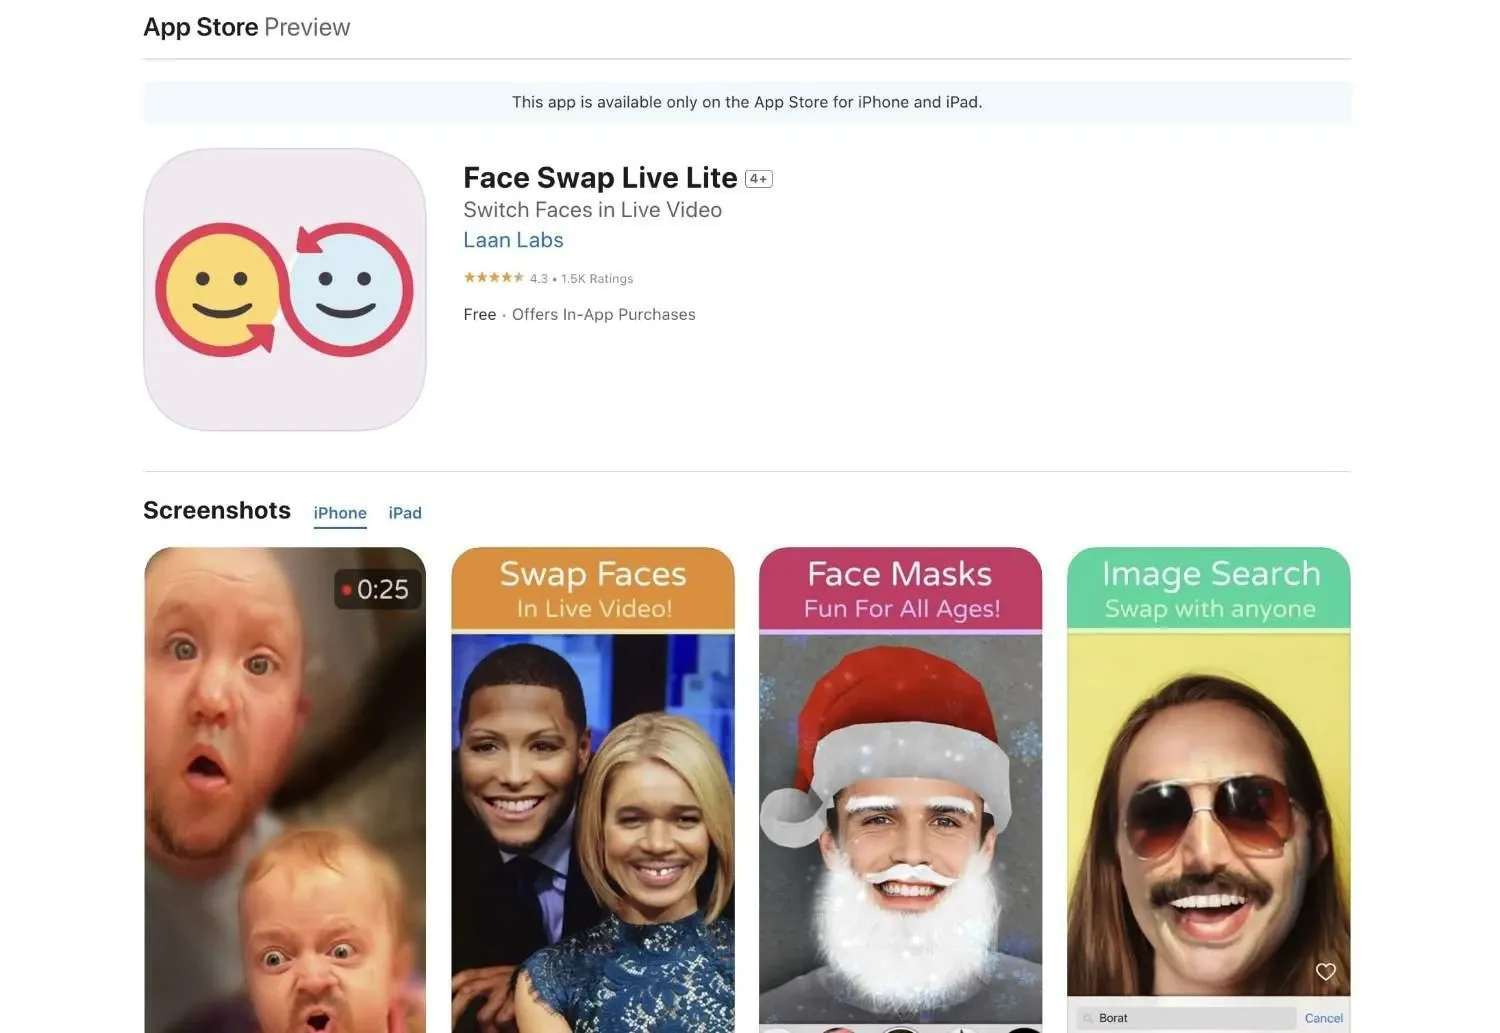Click the Face Swap Live Lite app icon
The width and height of the screenshot is (1500, 1033).
285,290
